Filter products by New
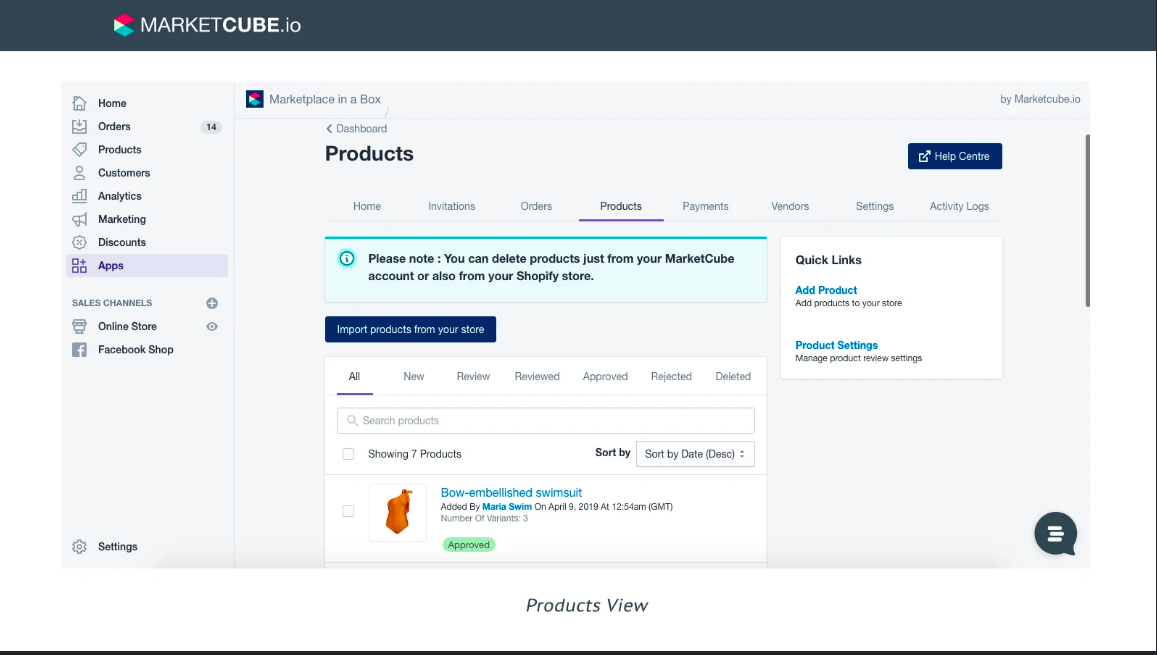1157x655 pixels. pyautogui.click(x=414, y=376)
